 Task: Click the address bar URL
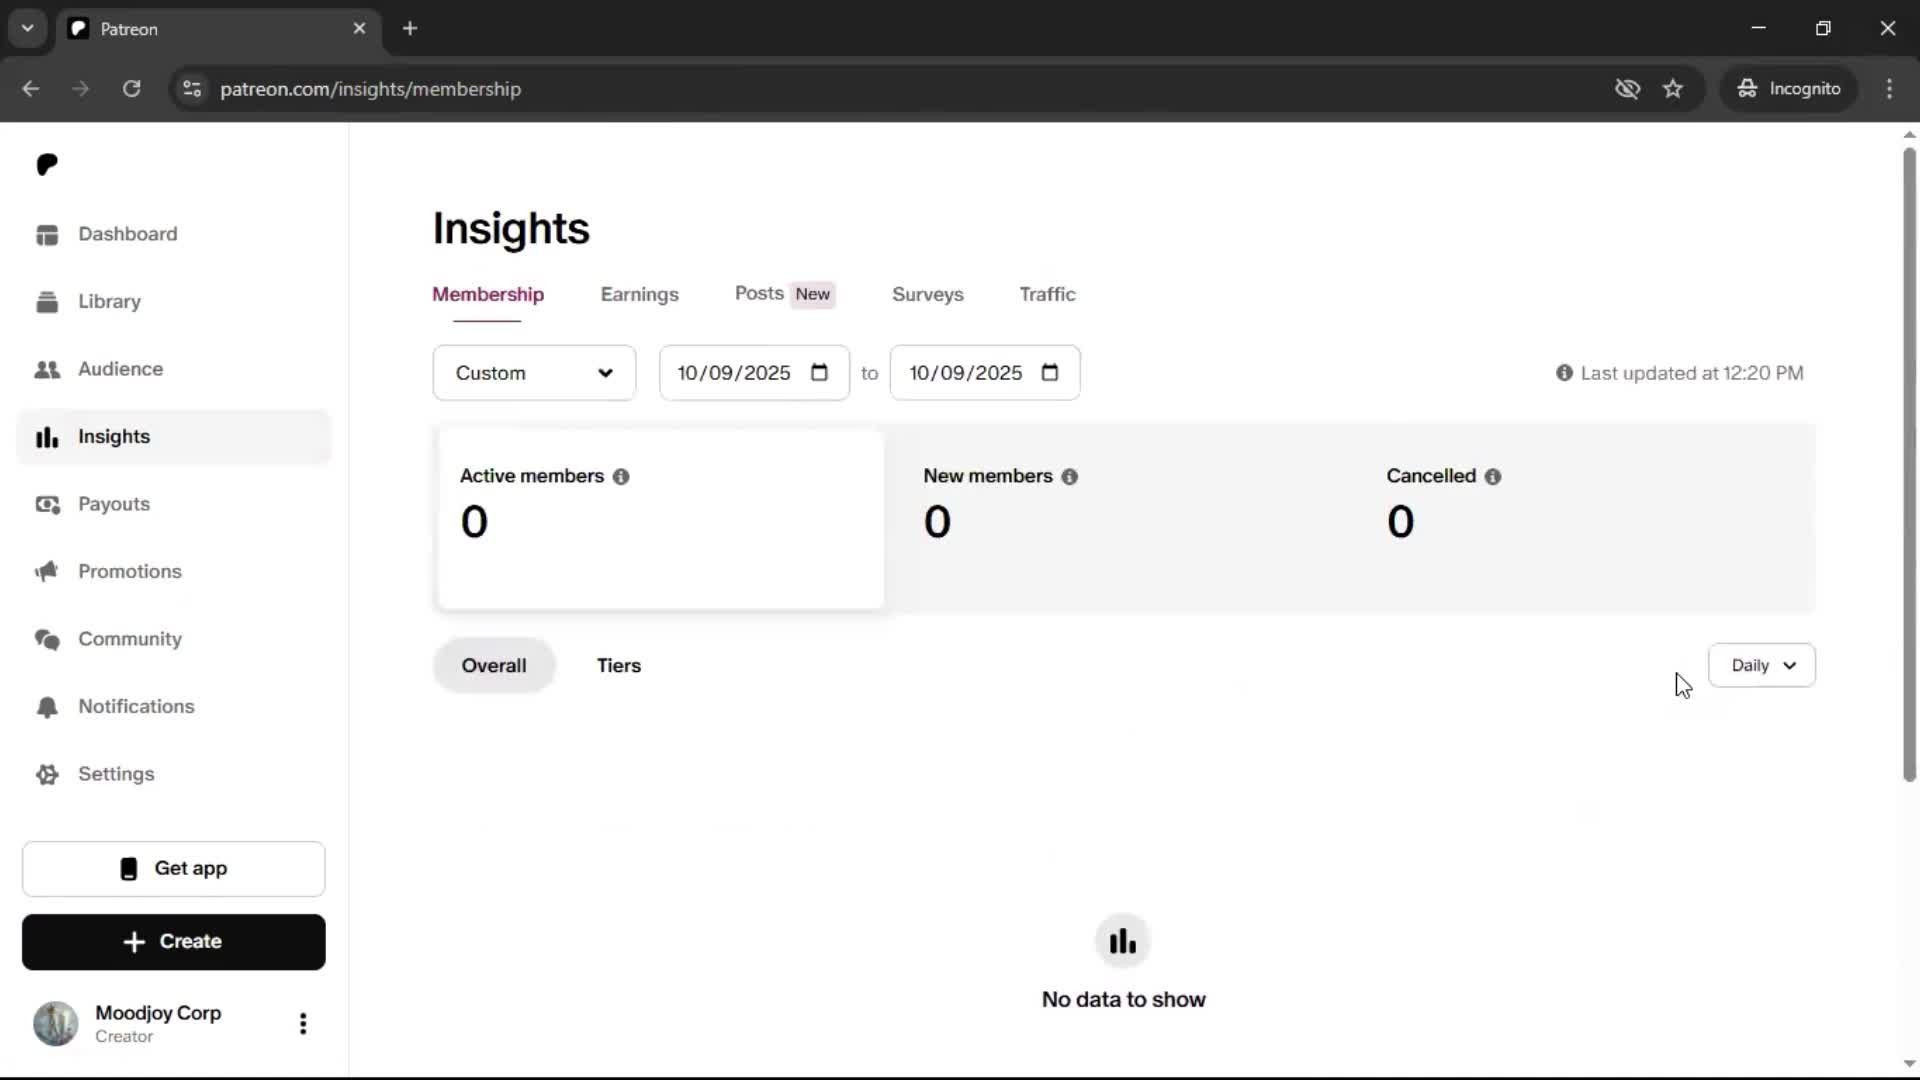click(x=370, y=89)
